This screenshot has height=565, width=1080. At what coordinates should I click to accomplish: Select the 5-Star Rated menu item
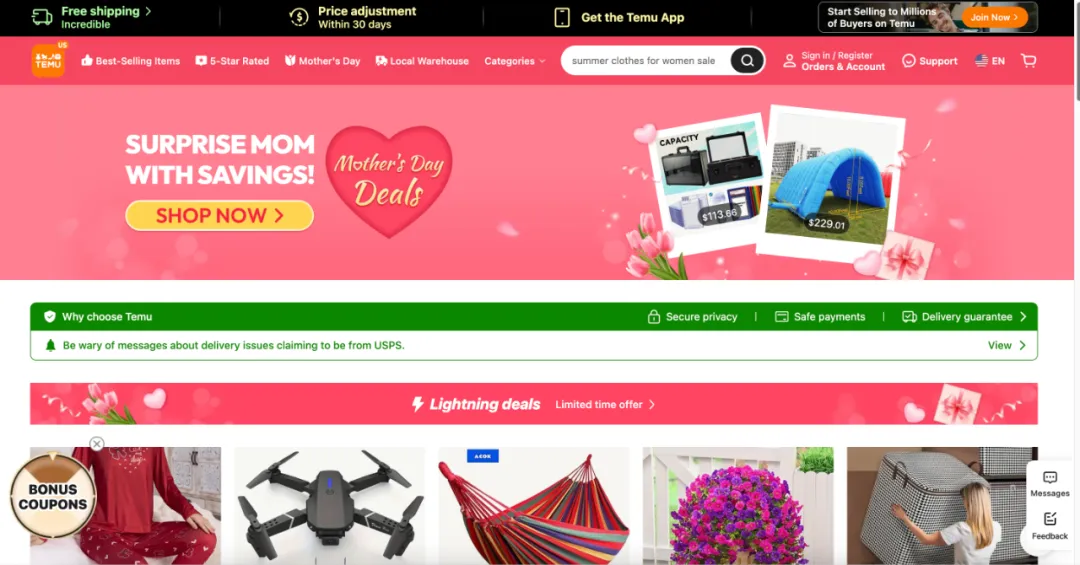[232, 61]
